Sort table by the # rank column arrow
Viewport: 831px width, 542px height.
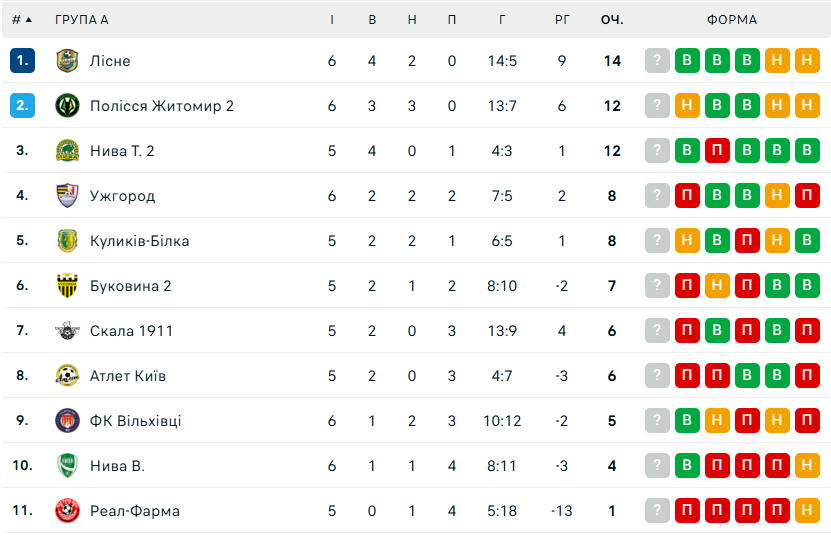(22, 20)
